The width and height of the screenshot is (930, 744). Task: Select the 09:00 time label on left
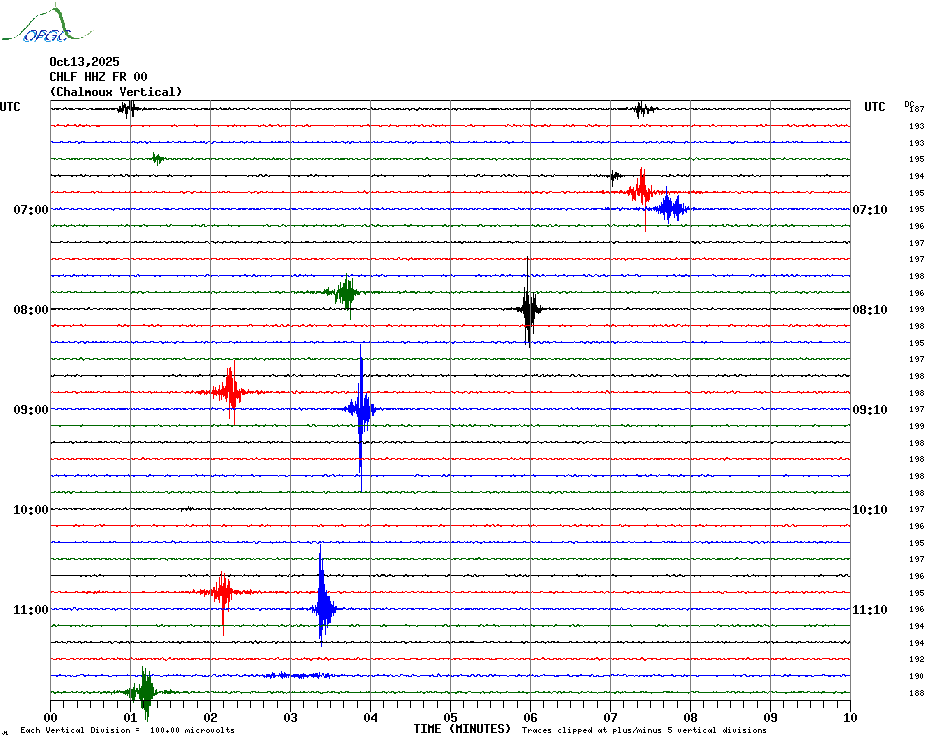(31, 410)
